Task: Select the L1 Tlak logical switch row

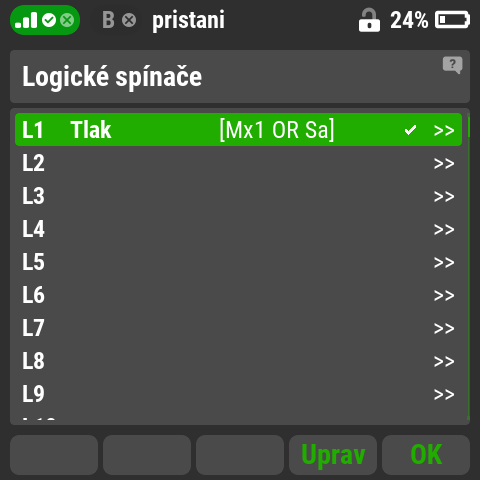Action: 238,129
